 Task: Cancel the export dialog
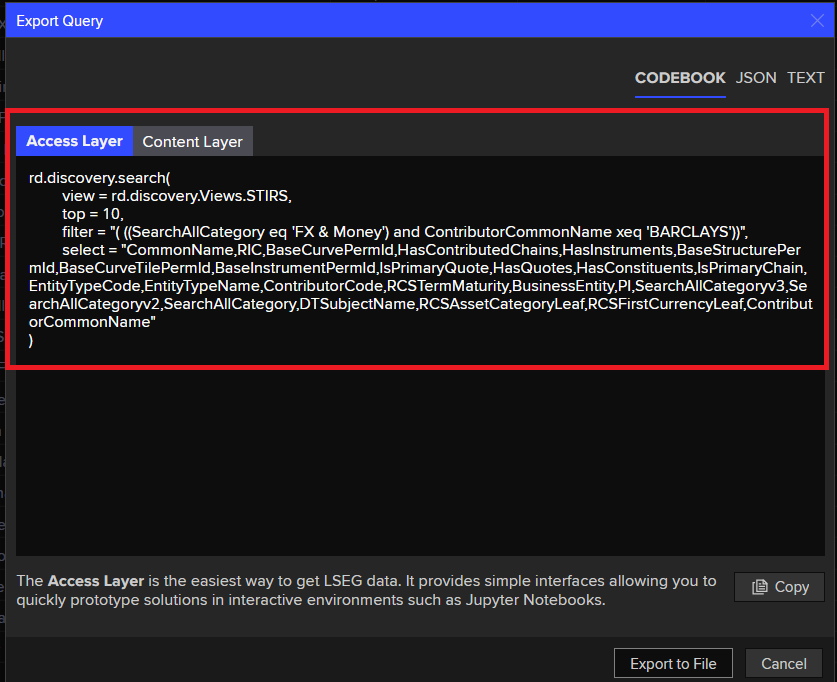click(784, 663)
